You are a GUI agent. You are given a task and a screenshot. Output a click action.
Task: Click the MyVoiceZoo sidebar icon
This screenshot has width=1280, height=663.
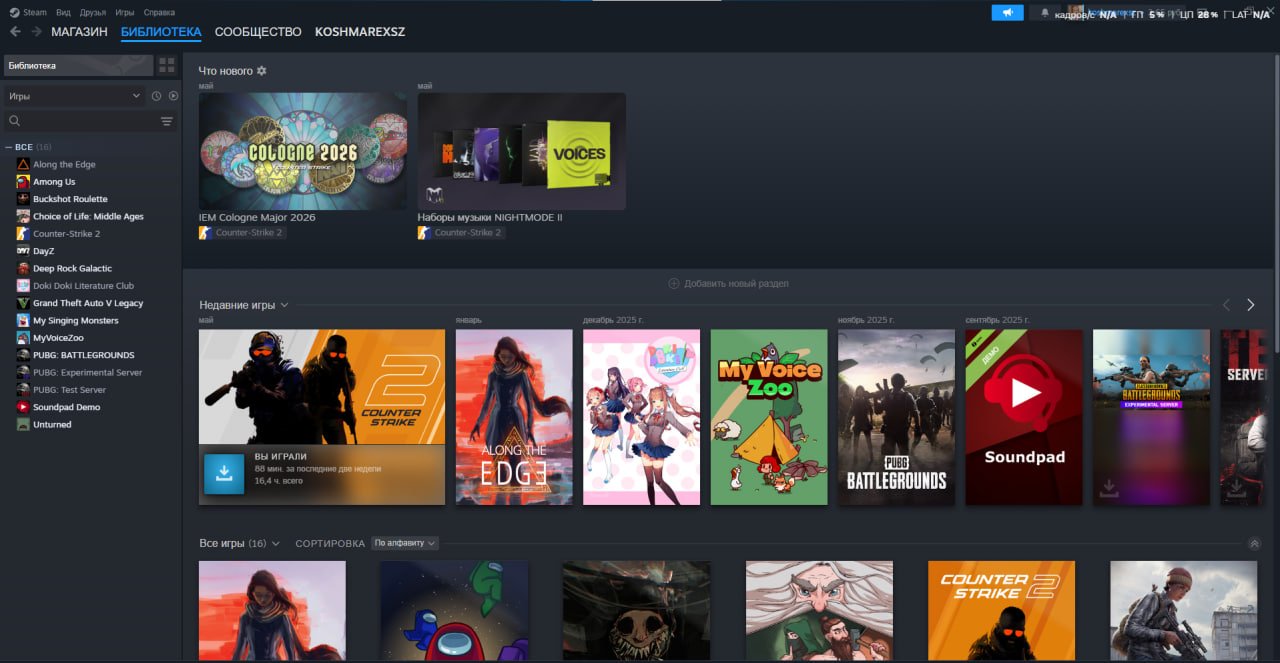pos(23,338)
